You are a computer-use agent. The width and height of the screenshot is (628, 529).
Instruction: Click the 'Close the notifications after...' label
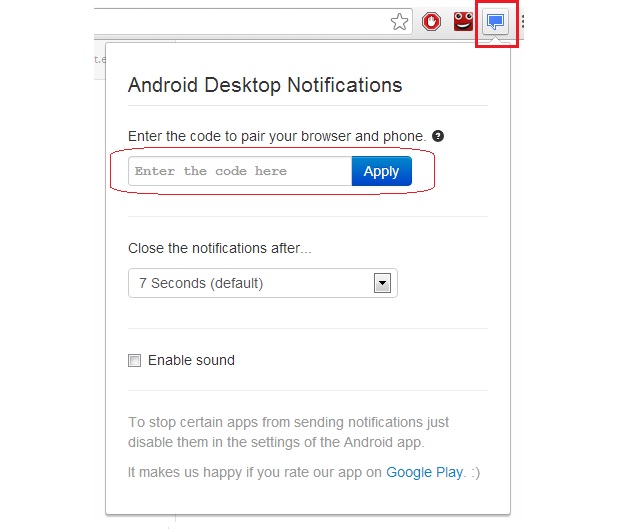219,248
